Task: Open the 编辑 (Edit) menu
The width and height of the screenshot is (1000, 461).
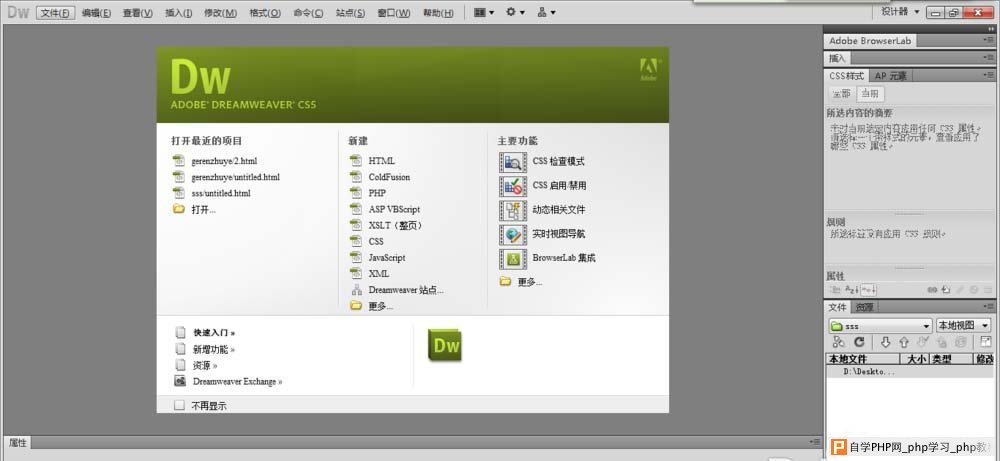Action: pos(96,12)
